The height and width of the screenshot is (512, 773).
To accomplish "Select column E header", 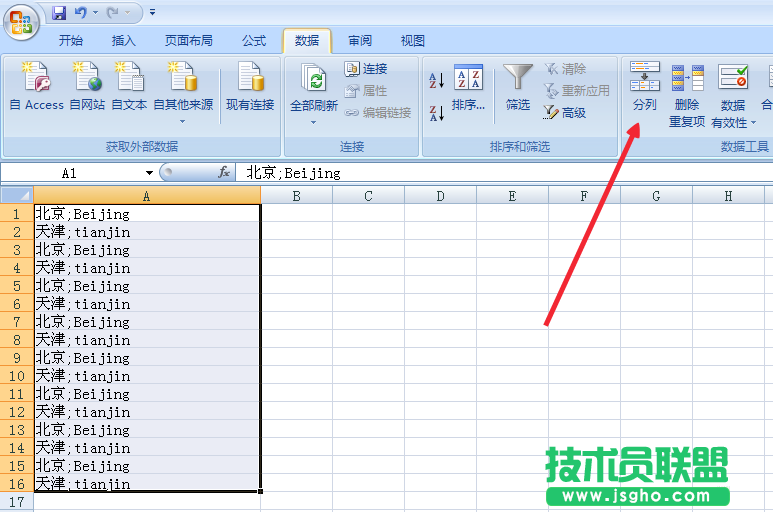I will click(513, 196).
